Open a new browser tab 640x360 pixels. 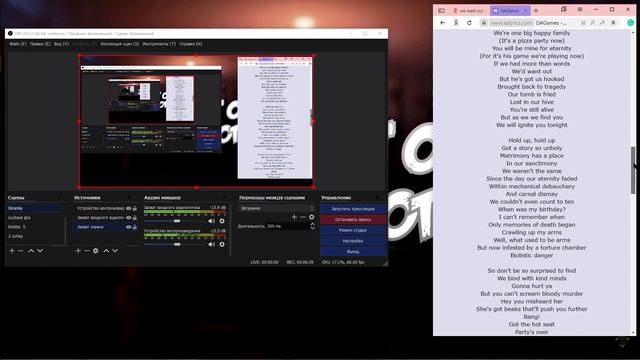pyautogui.click(x=536, y=11)
